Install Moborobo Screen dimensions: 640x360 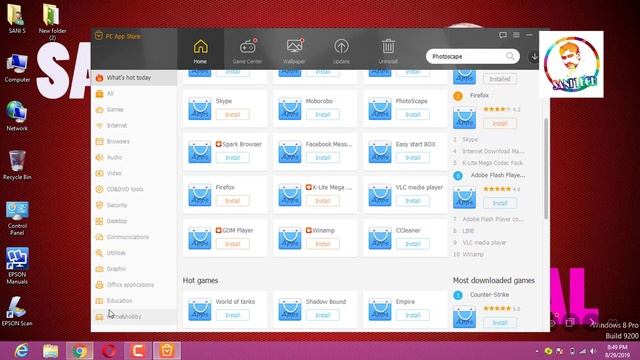coord(322,115)
